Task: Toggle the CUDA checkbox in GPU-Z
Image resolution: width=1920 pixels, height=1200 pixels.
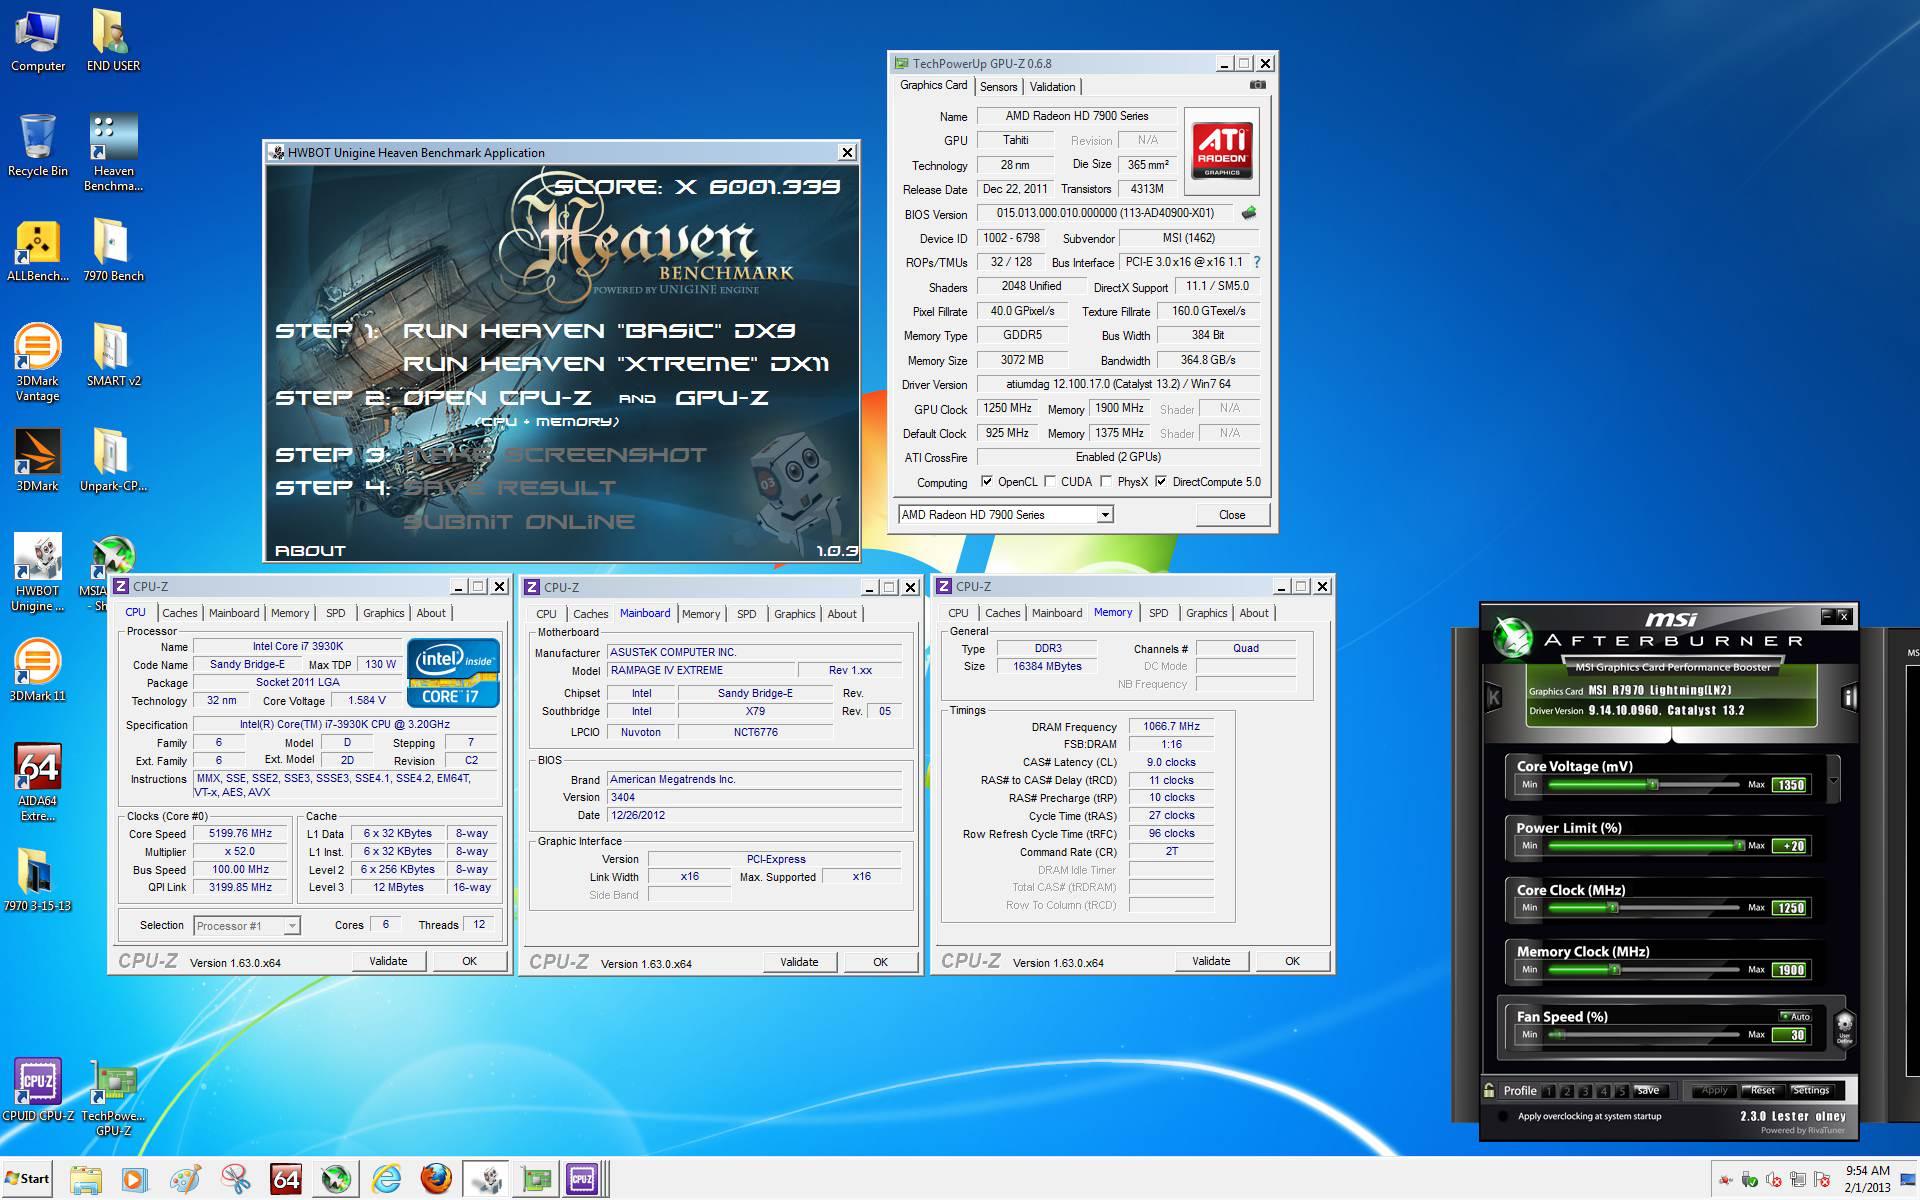Action: pos(1050,482)
